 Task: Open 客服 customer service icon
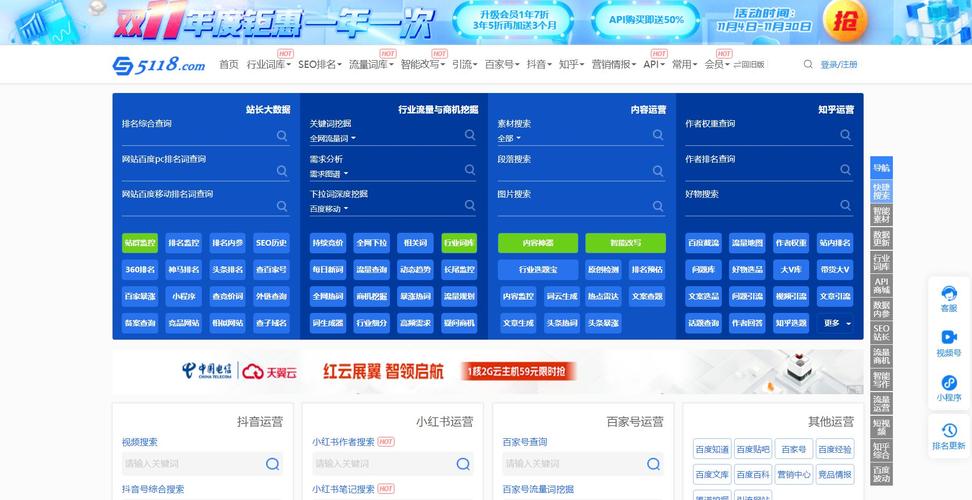point(948,293)
